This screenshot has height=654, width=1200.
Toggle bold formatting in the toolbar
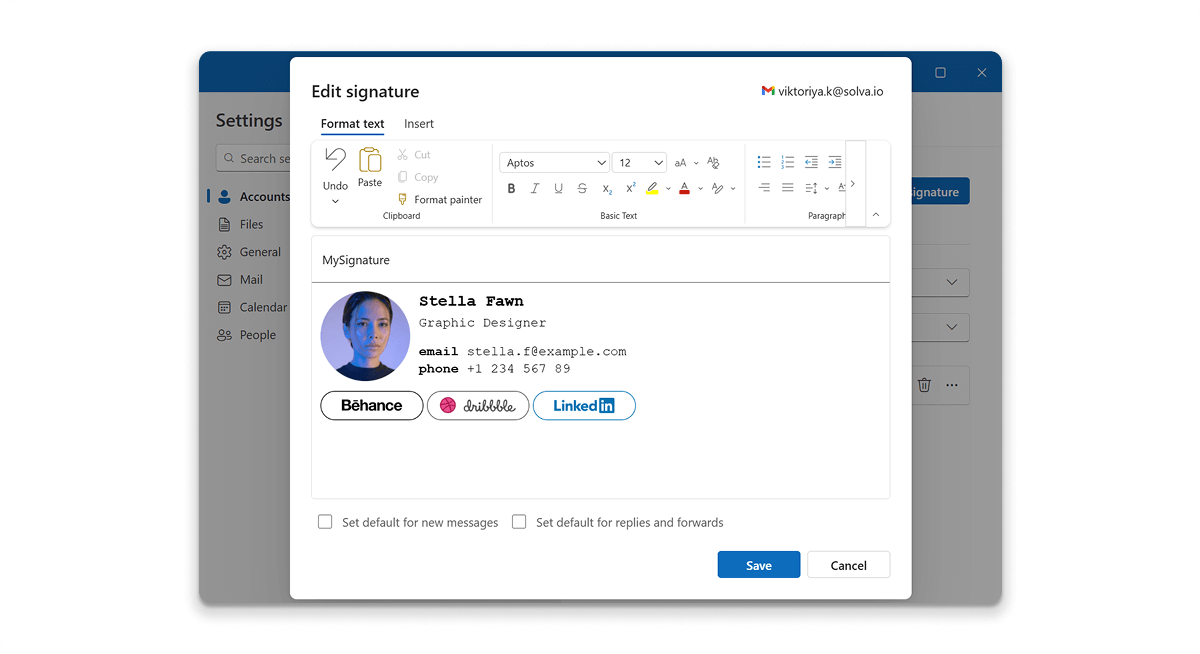[511, 188]
